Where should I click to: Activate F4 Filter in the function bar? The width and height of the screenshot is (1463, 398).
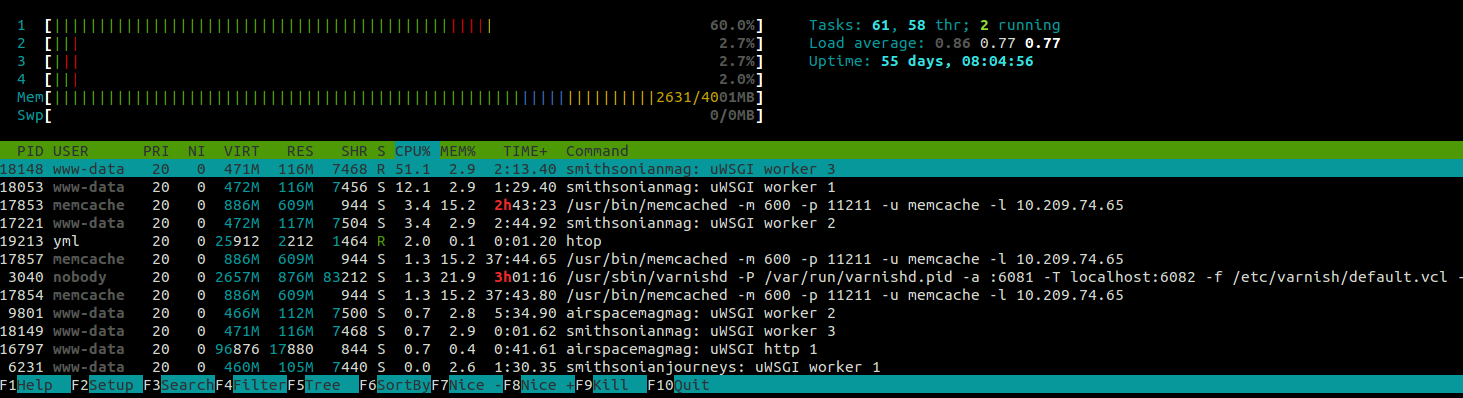pos(251,385)
